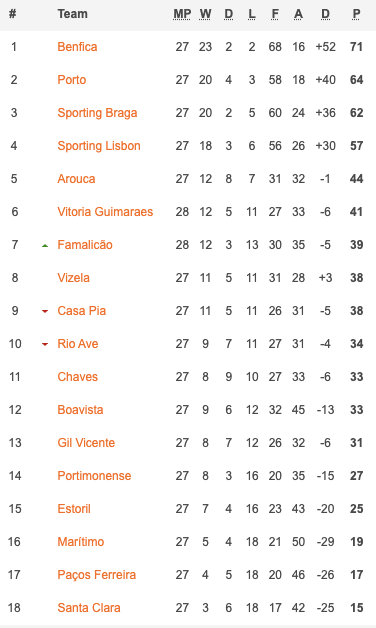The image size is (376, 628).
Task: Open the Vizela team page
Action: (x=73, y=278)
